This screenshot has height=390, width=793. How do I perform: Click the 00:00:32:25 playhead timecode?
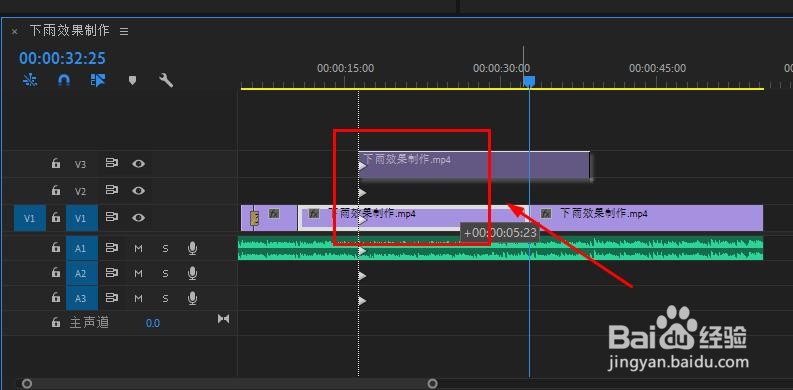click(x=62, y=58)
